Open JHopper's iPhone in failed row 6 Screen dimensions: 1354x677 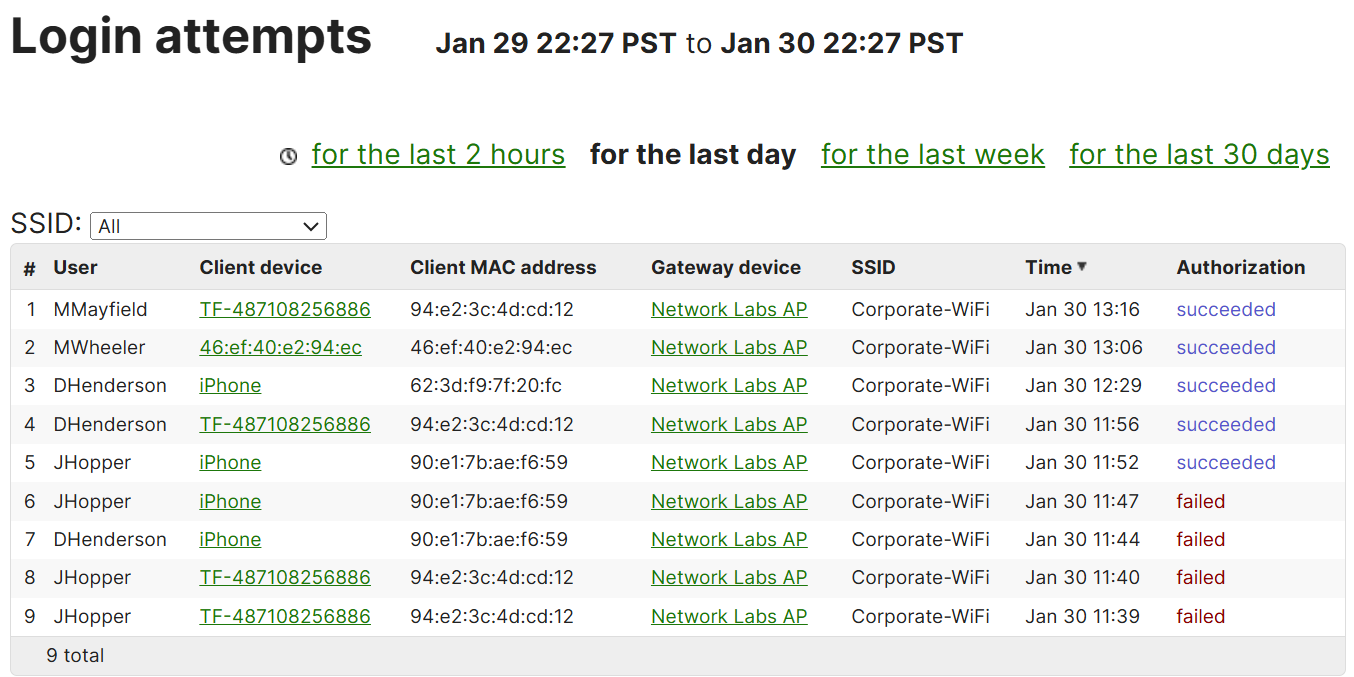(x=230, y=502)
